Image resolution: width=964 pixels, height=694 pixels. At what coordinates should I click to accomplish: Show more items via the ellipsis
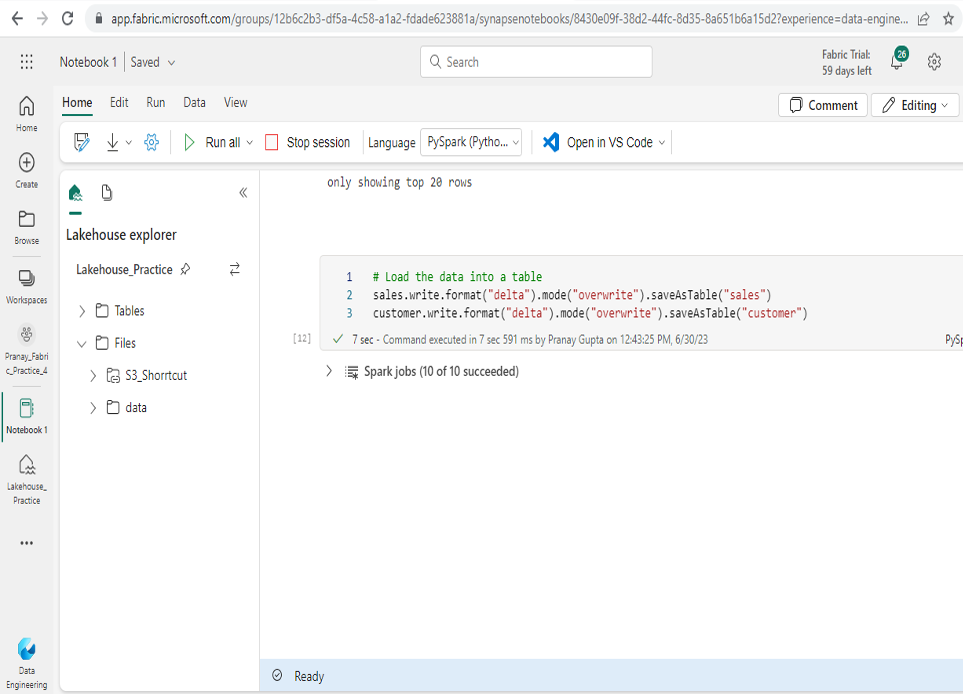click(x=26, y=543)
